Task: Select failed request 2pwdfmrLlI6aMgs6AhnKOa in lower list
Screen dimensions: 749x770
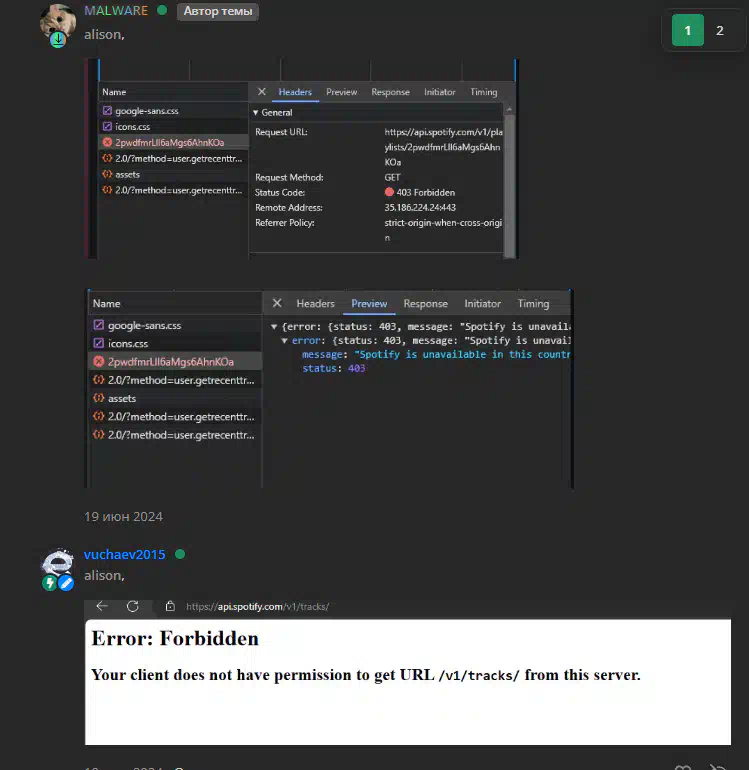Action: point(175,361)
